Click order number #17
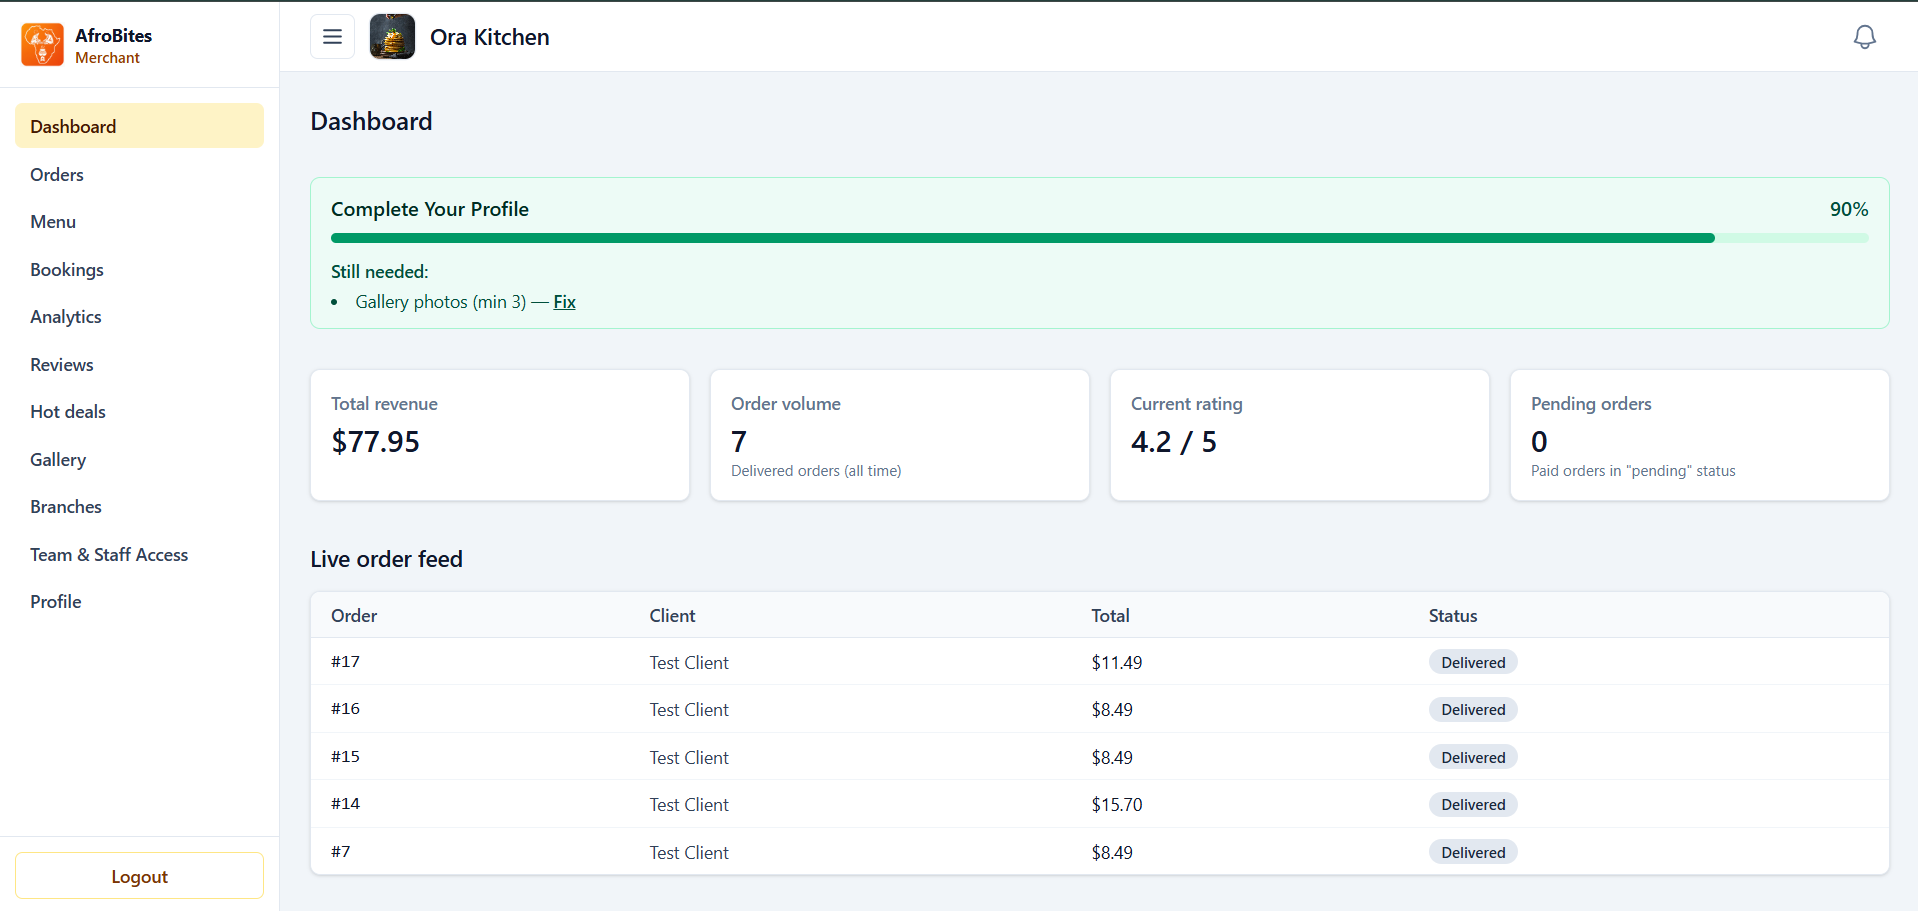 345,661
